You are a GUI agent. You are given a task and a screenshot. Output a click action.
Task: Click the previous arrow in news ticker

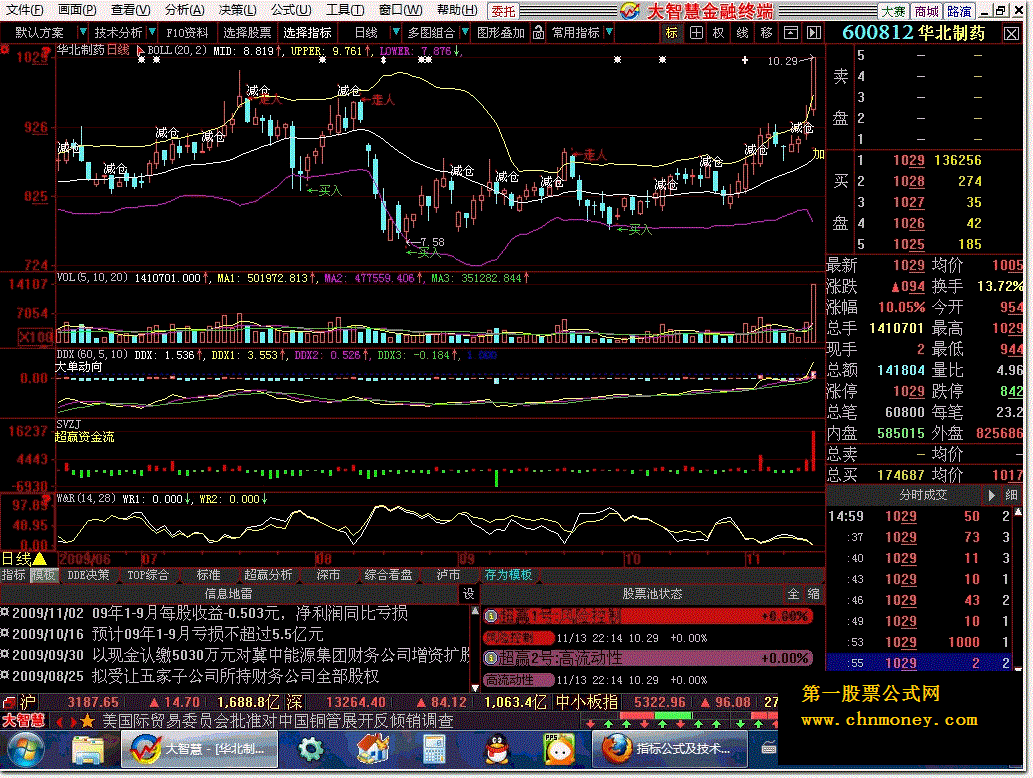[x=59, y=721]
